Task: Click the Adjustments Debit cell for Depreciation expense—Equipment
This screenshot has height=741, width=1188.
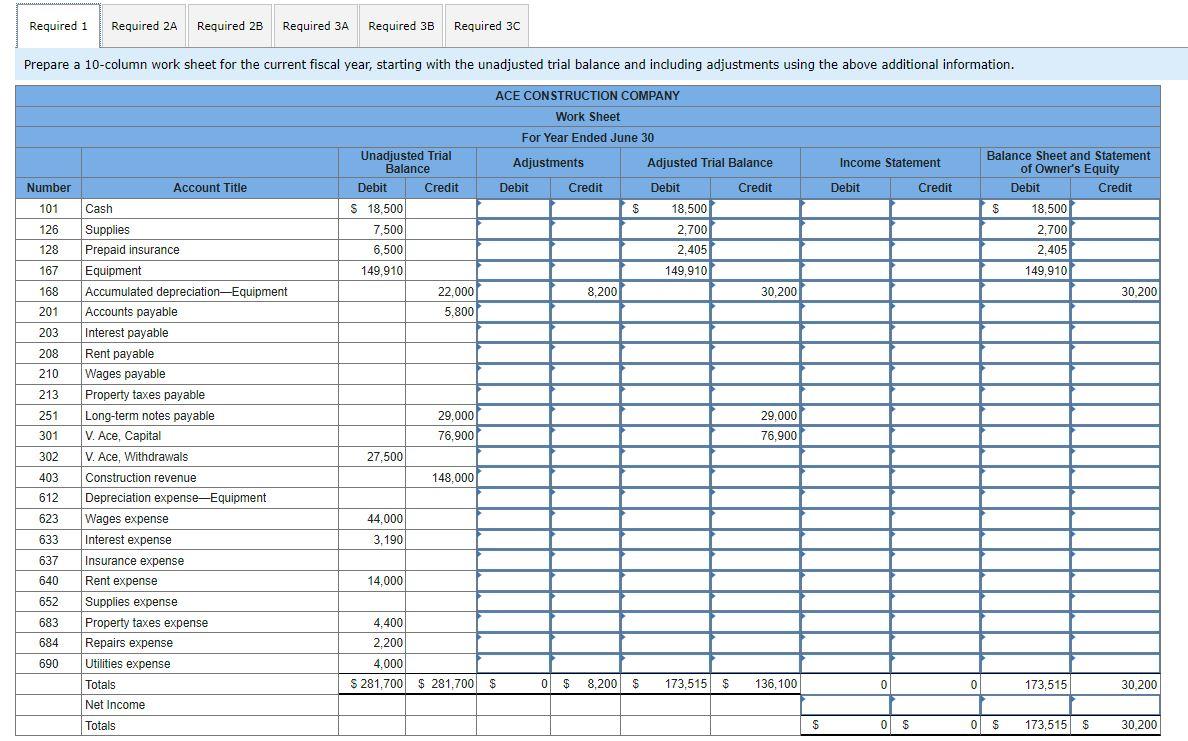Action: click(x=514, y=498)
